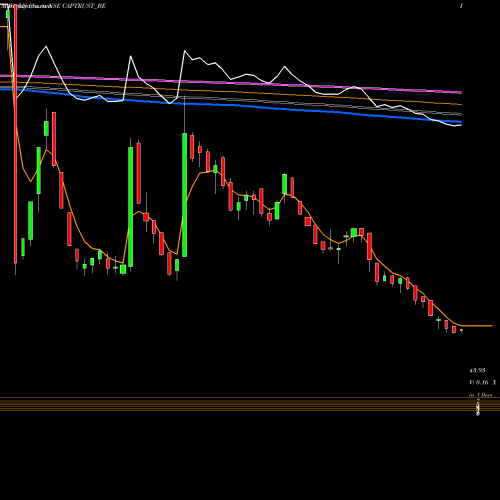Click the last small red candle on the chart

pos(461,330)
